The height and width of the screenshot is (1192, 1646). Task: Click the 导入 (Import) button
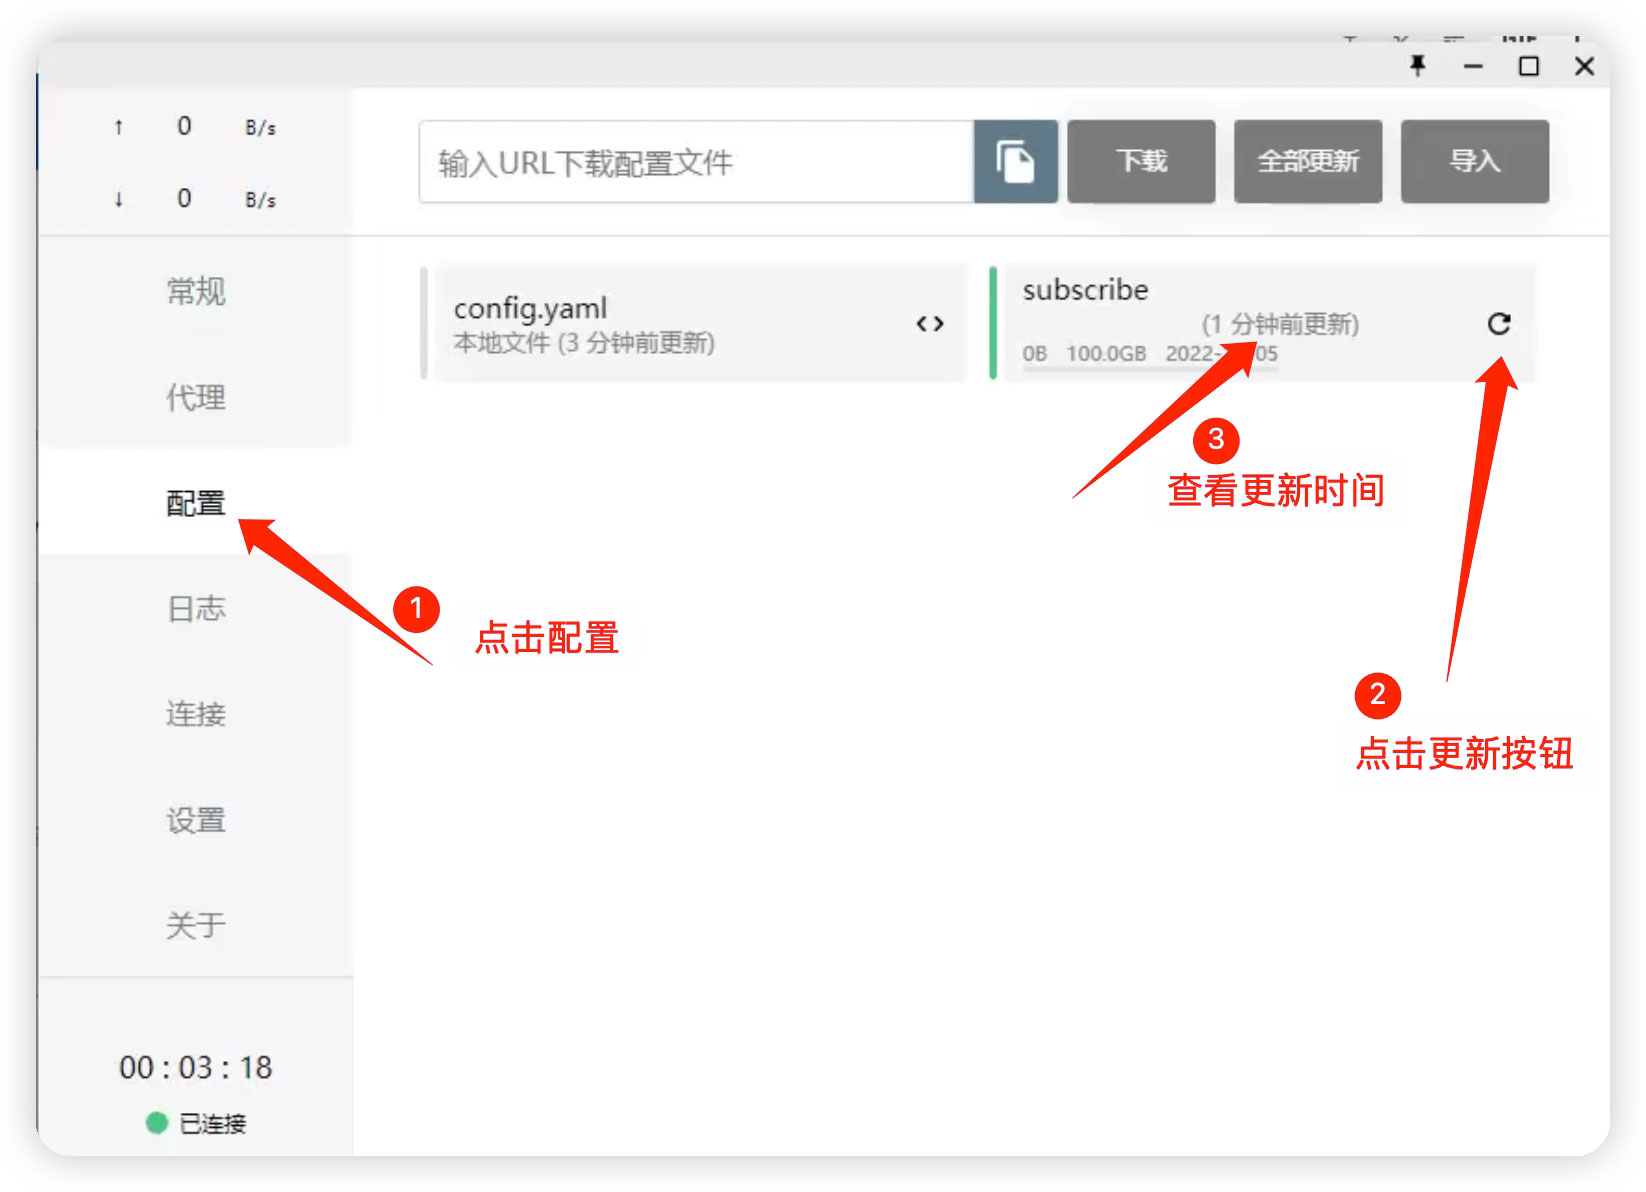1474,162
